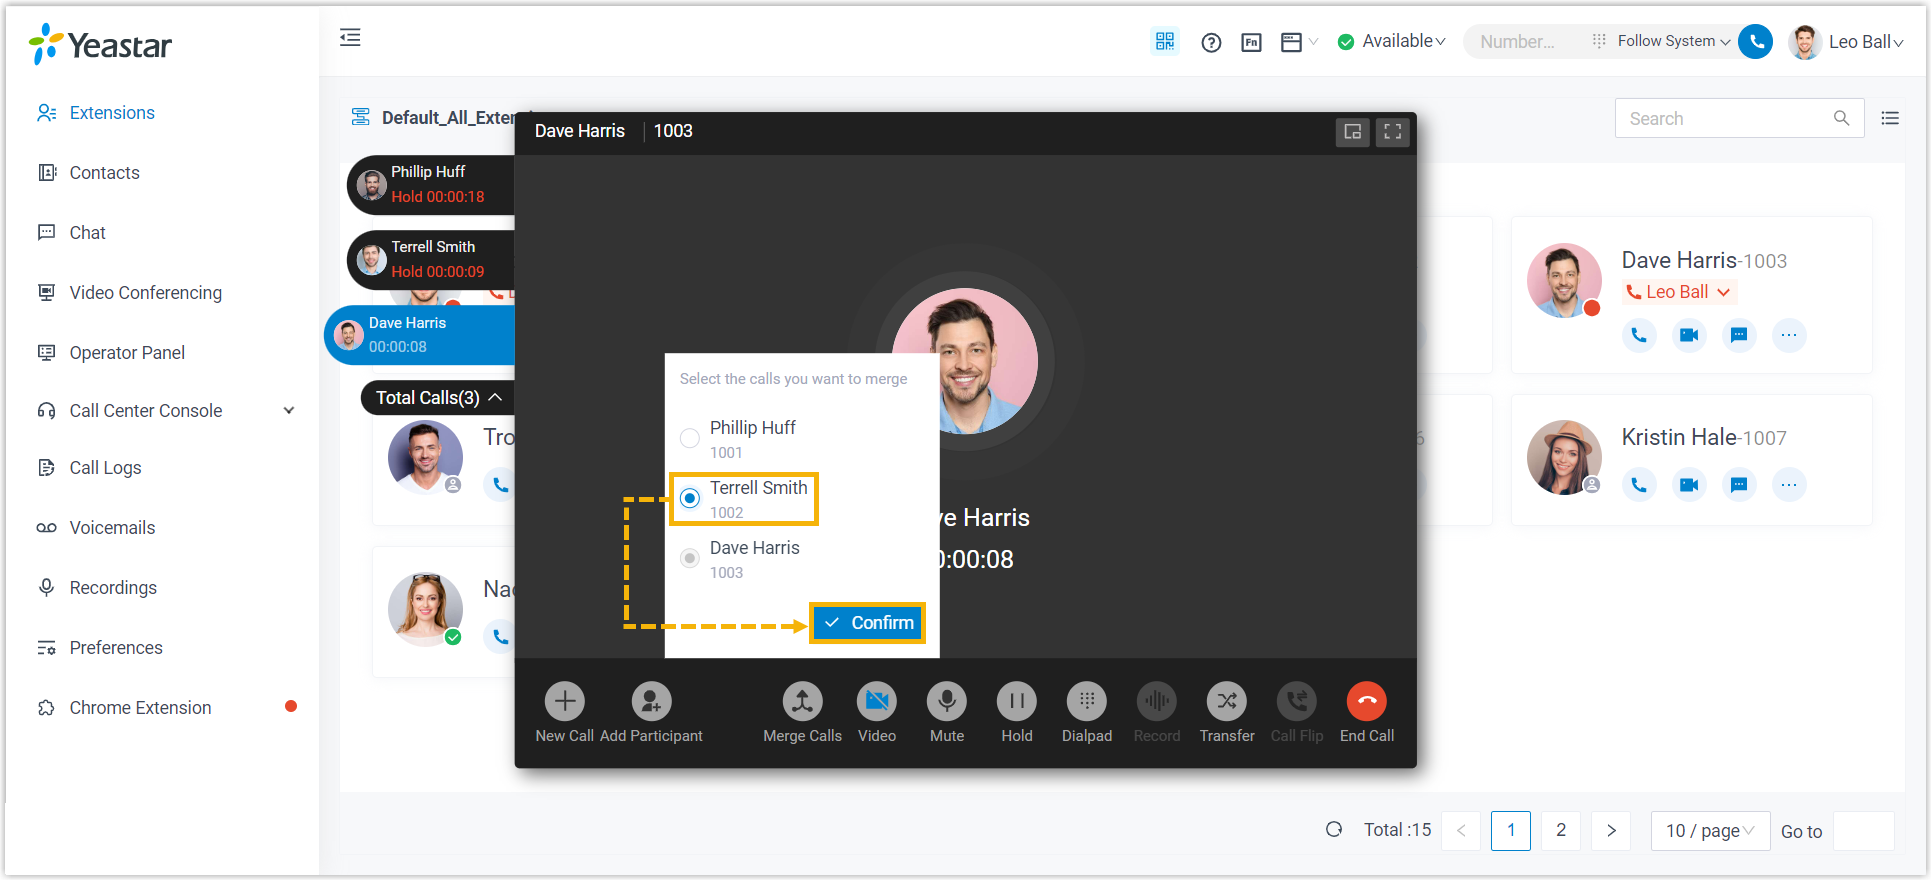Change the 10 / page size dropdown
The image size is (1932, 881).
click(1710, 831)
